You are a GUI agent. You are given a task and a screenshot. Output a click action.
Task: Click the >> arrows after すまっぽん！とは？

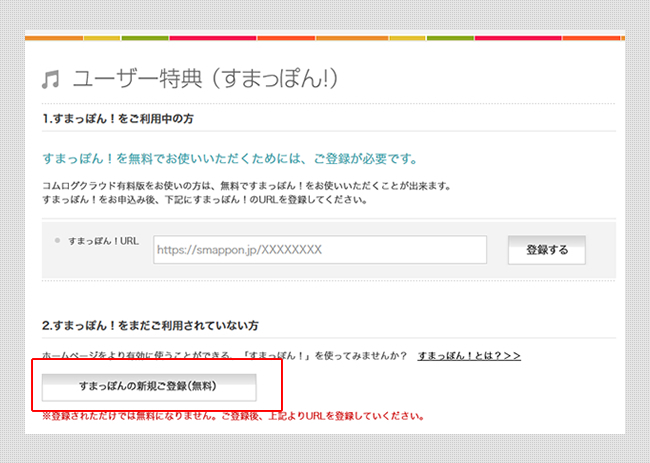coord(509,356)
